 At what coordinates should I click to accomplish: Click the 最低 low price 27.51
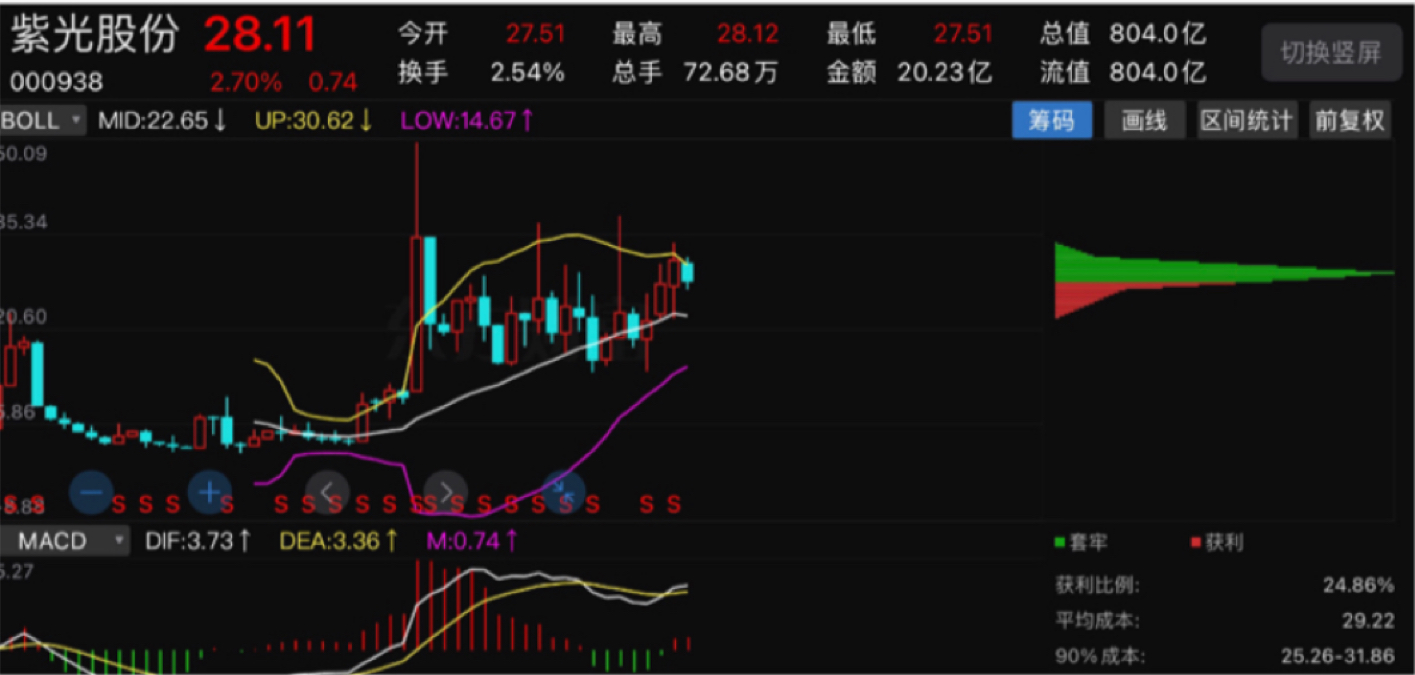tap(964, 34)
